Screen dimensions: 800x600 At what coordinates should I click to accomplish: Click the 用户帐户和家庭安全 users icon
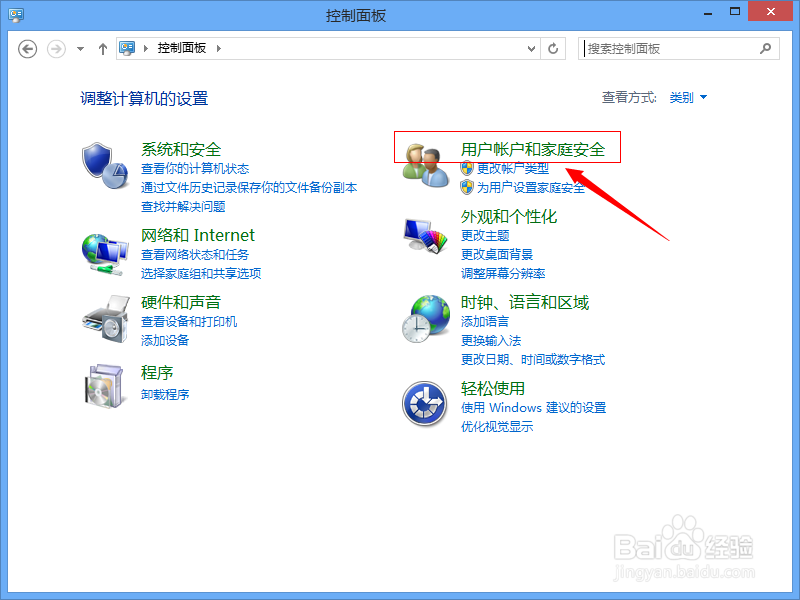424,166
